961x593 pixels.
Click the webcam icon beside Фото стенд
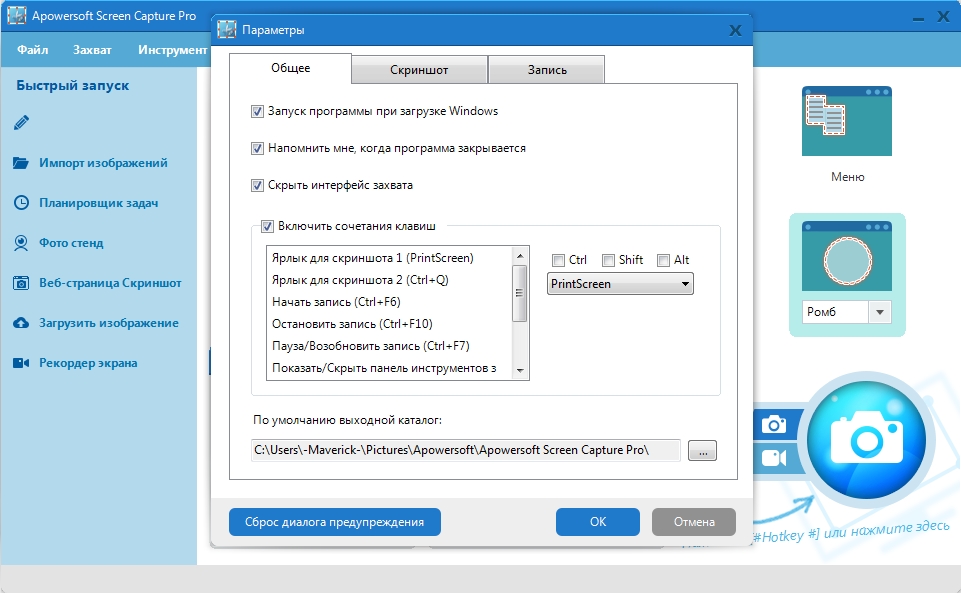point(21,243)
